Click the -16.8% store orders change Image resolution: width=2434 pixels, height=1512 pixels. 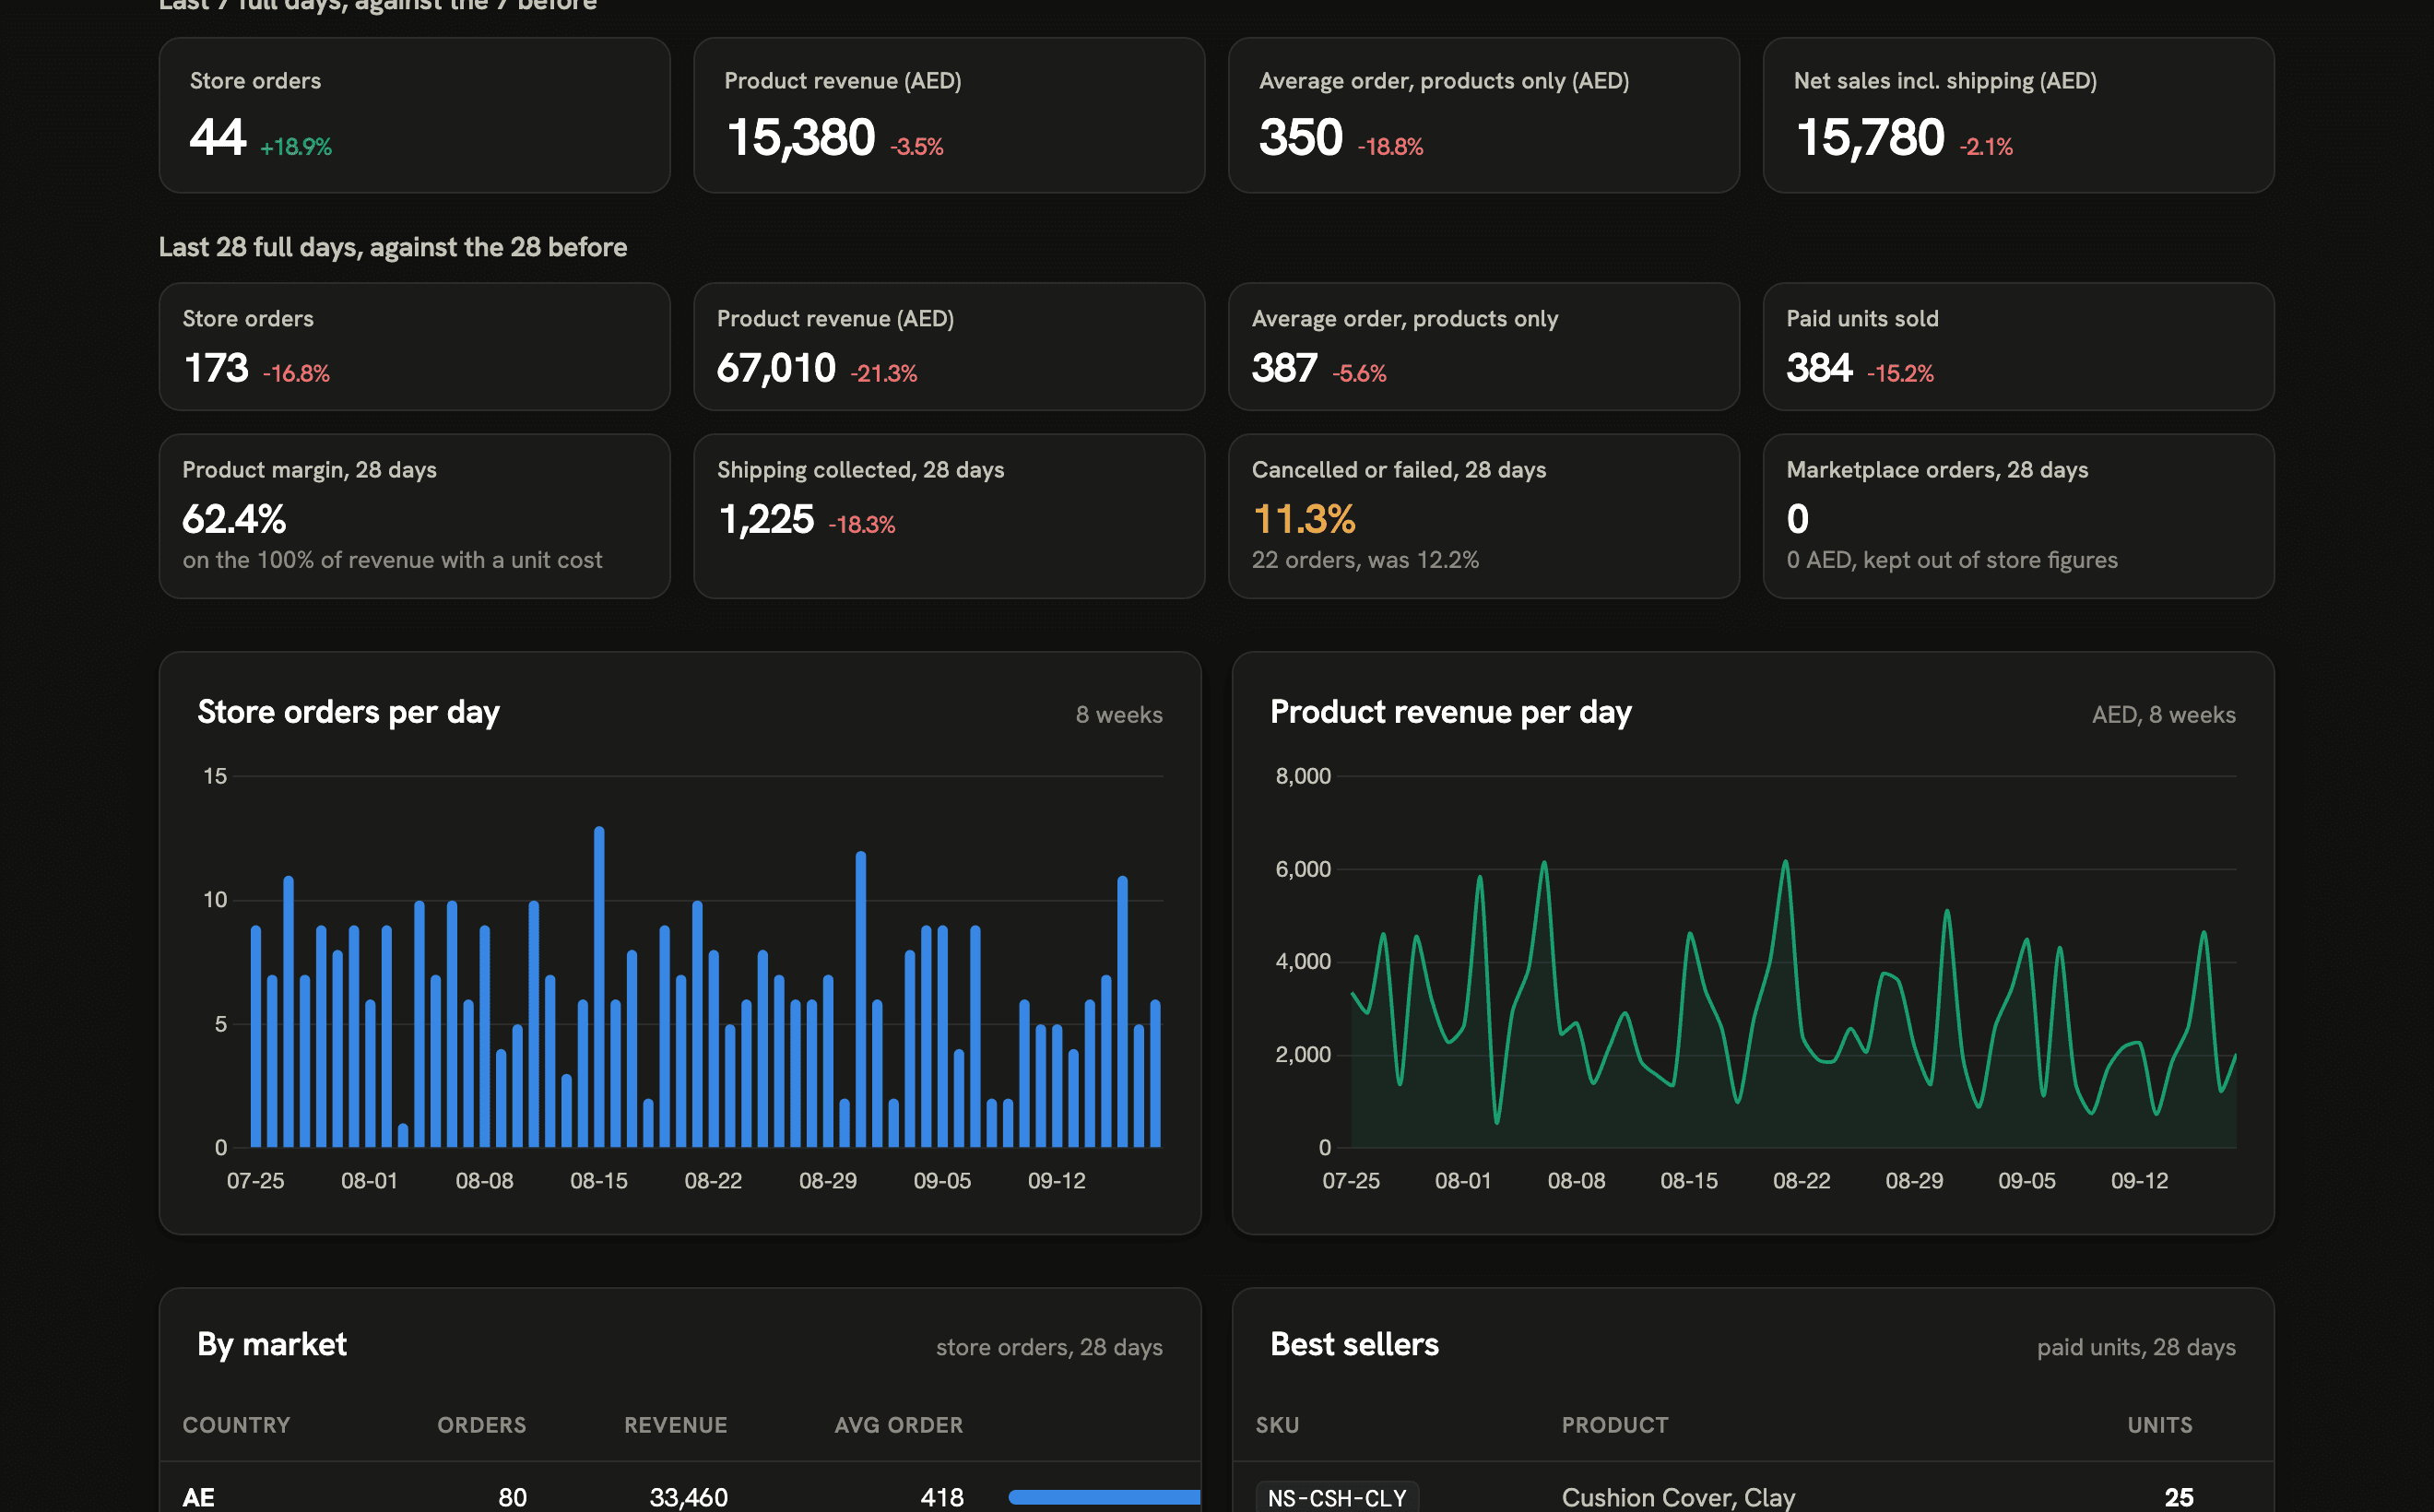coord(296,374)
